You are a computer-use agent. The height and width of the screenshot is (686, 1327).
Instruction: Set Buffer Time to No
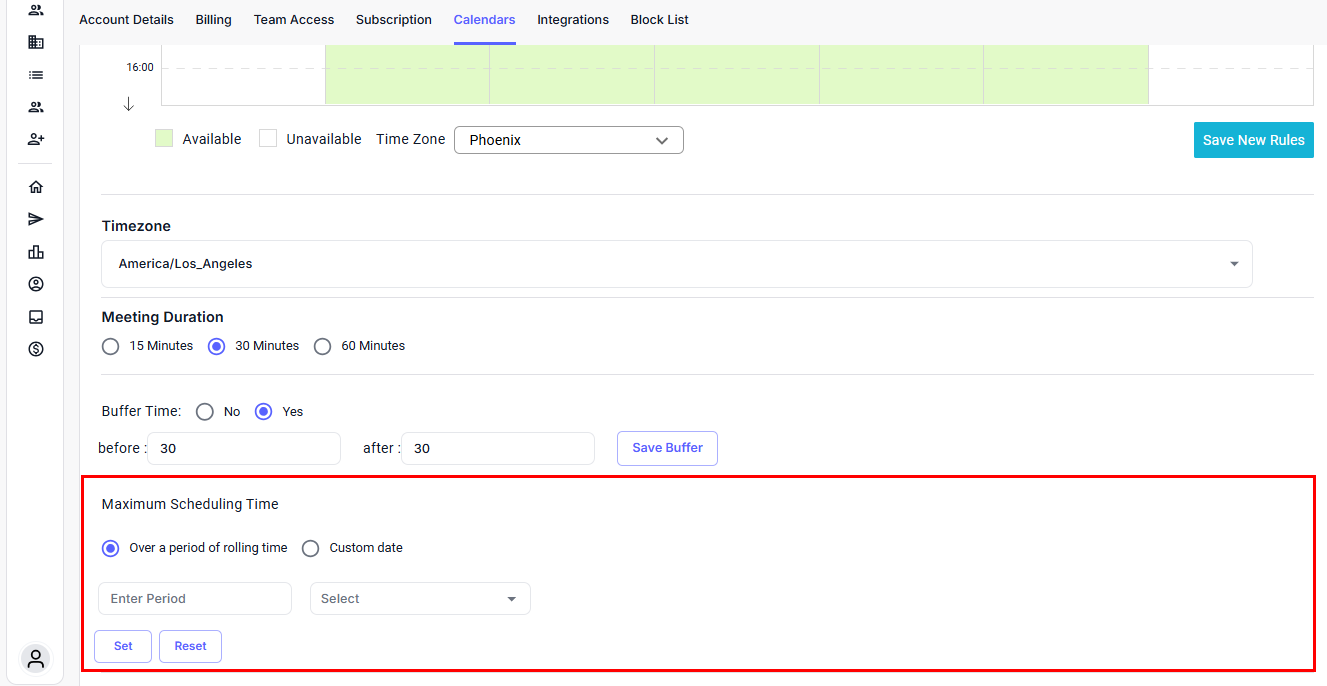pos(205,412)
